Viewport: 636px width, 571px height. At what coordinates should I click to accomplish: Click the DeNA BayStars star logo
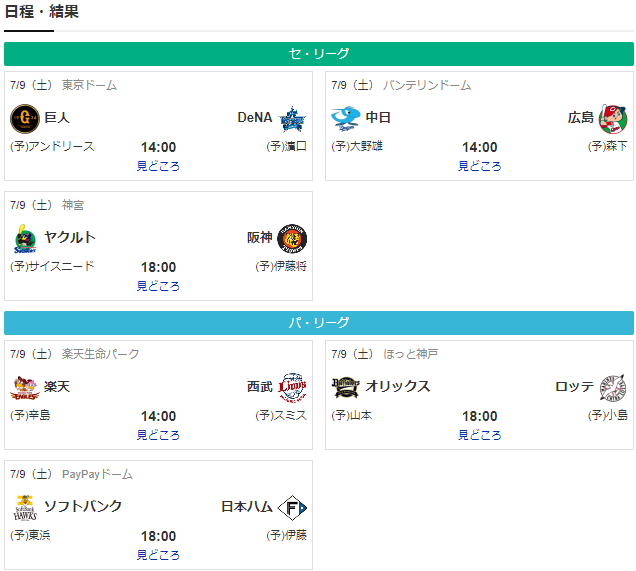point(292,119)
